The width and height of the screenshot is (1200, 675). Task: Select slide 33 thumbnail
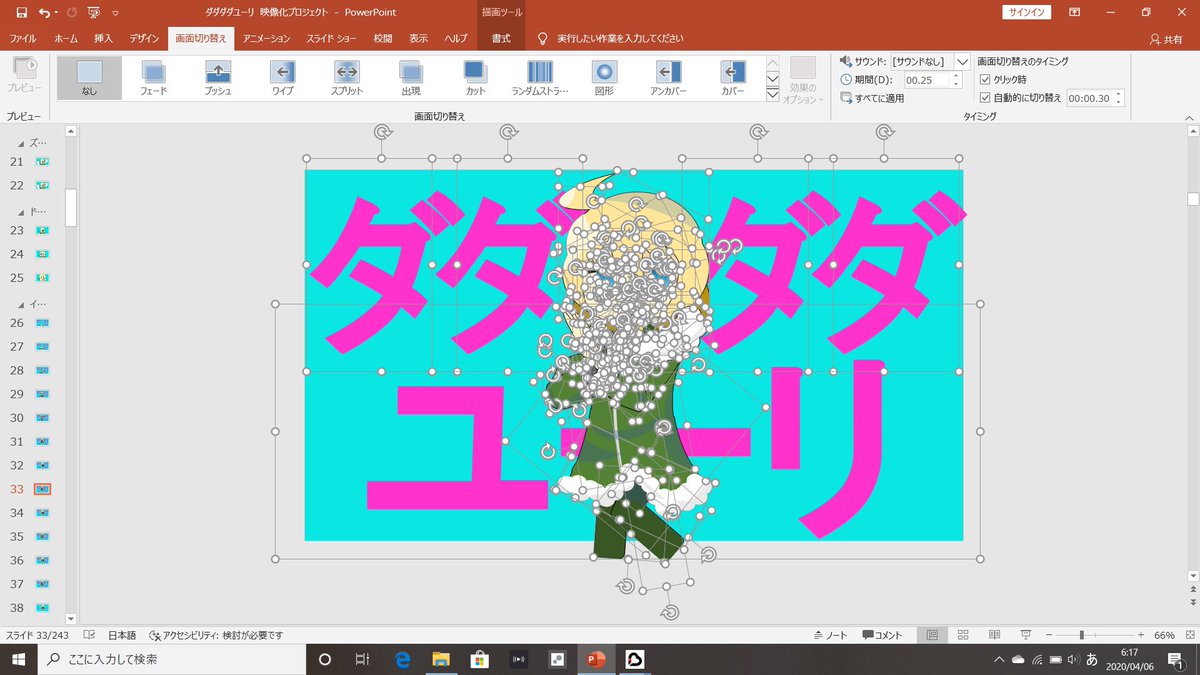coord(42,489)
